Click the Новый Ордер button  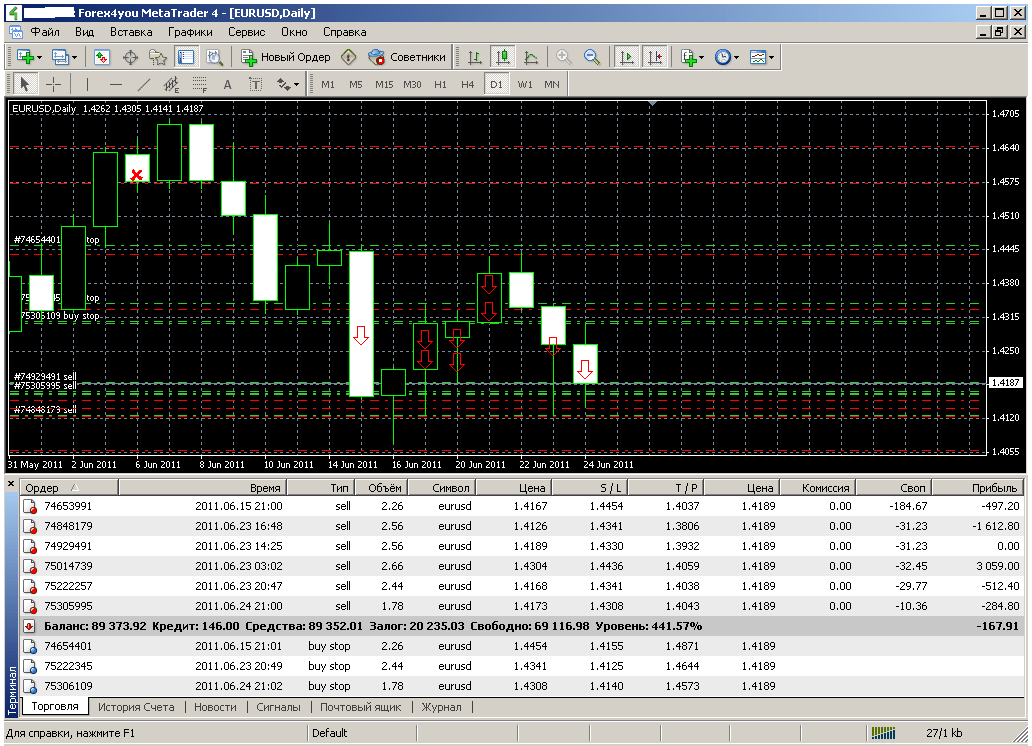tap(285, 57)
